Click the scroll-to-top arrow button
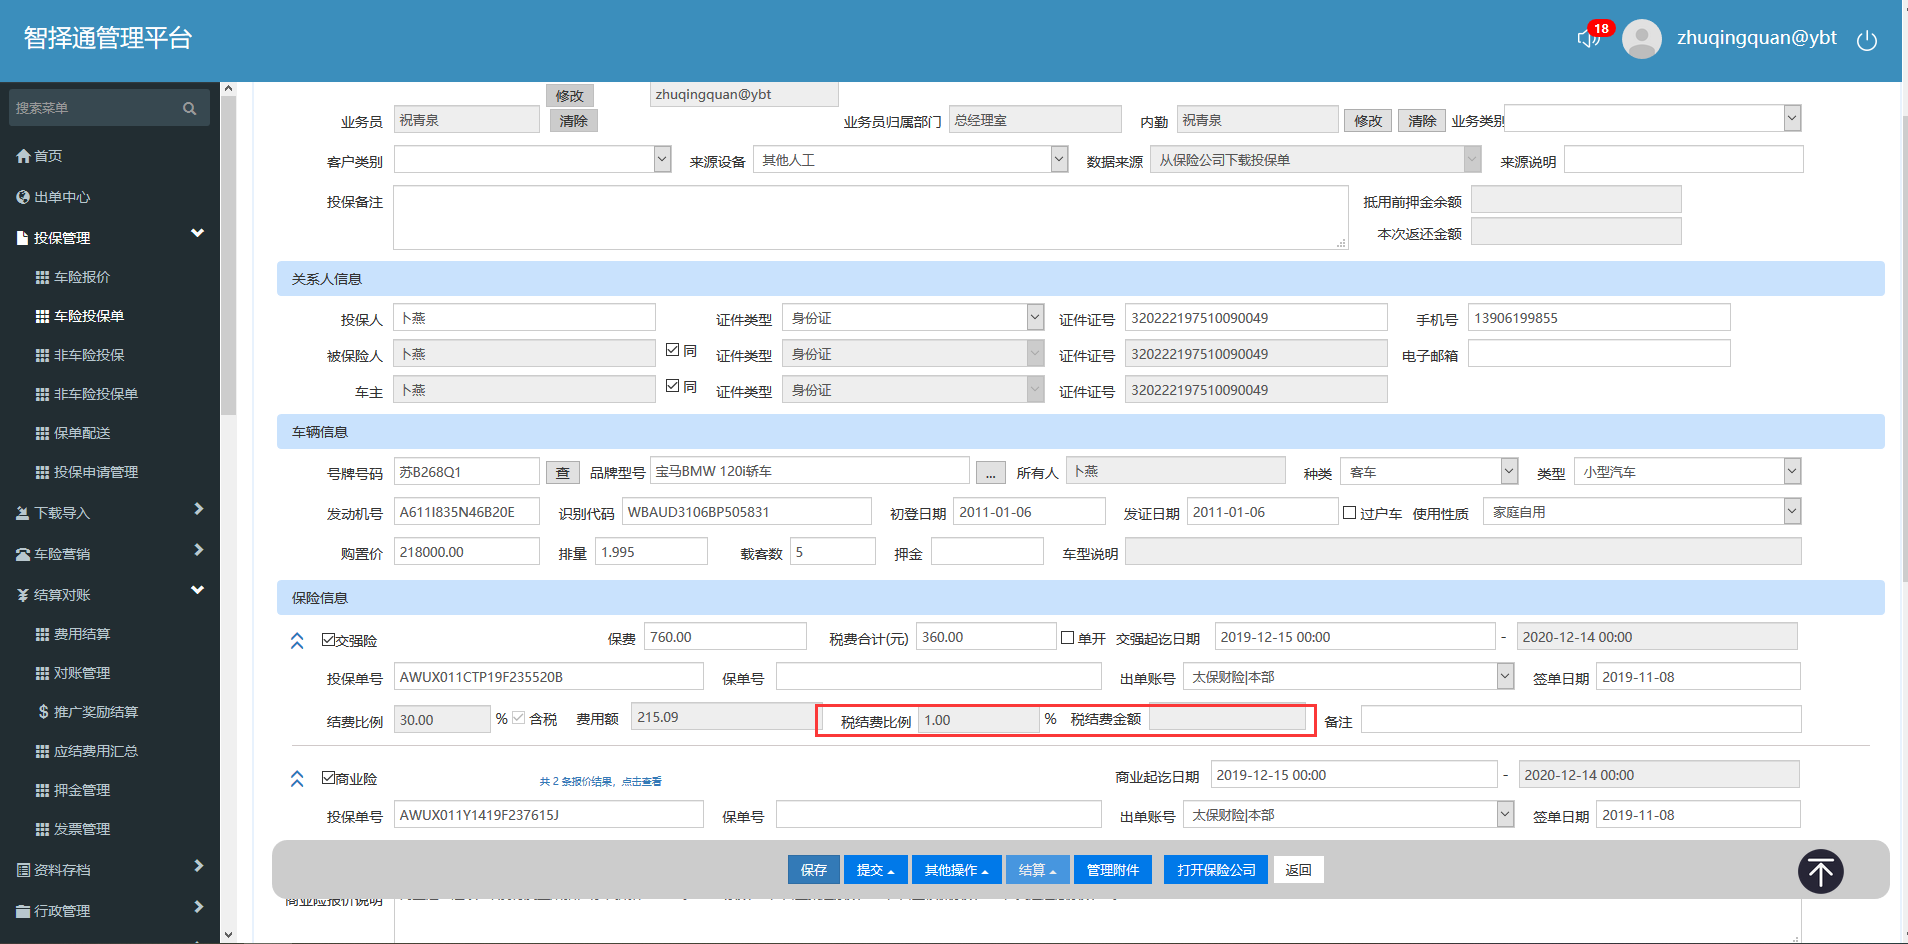This screenshot has height=944, width=1908. [1820, 871]
